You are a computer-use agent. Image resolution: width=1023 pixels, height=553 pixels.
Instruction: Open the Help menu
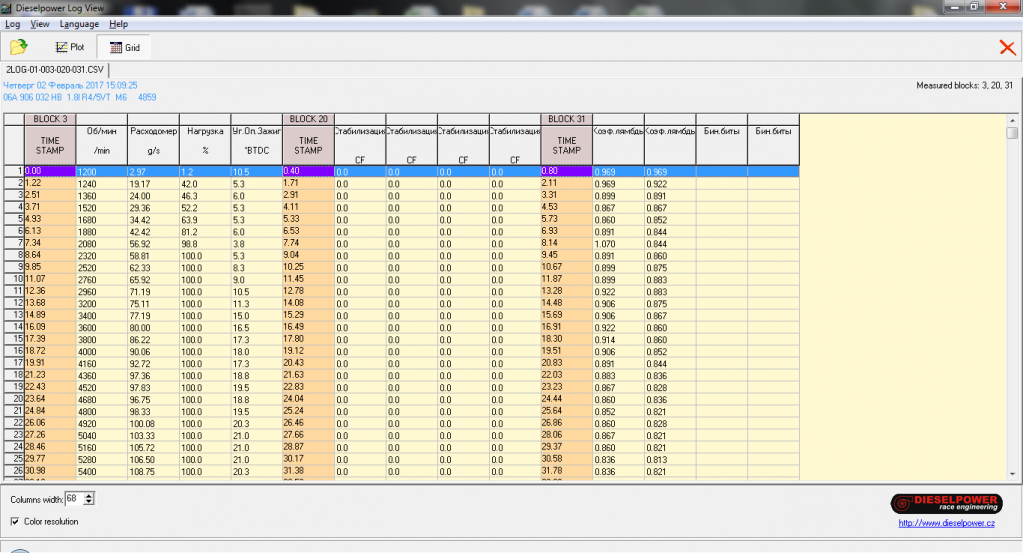(x=118, y=23)
